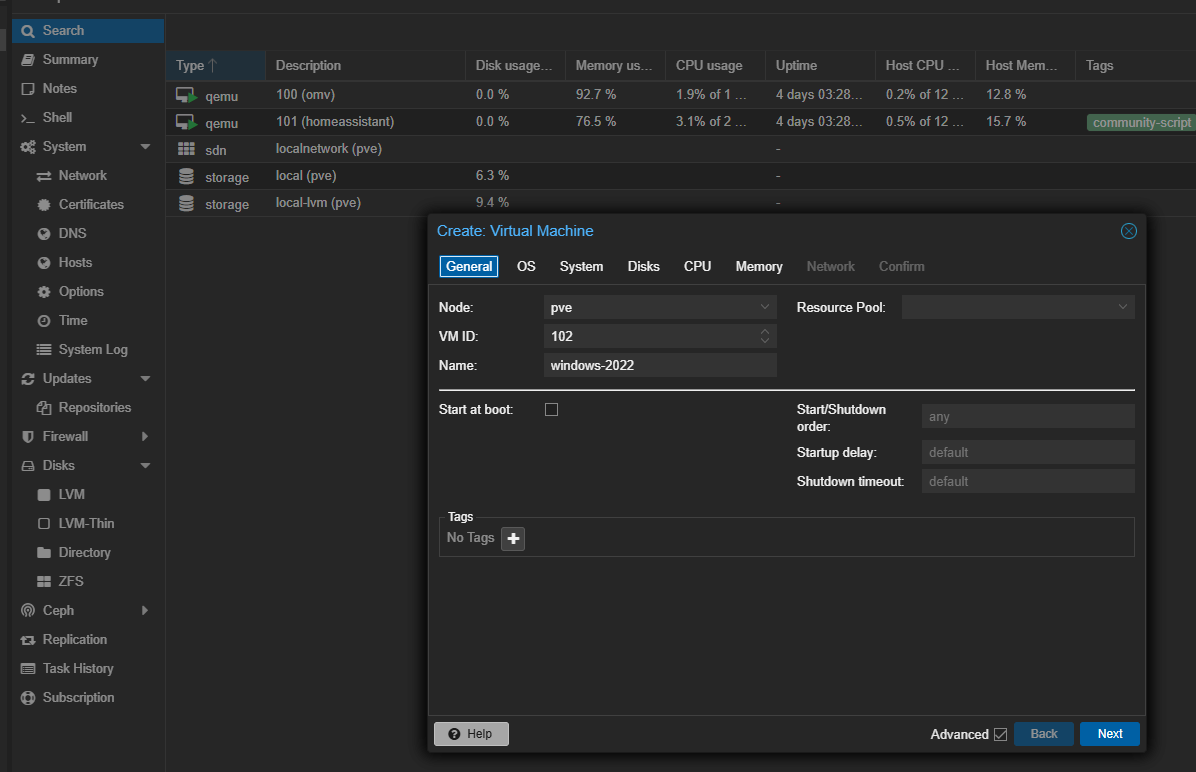Collapse the System section arrow in sidebar
This screenshot has height=772, width=1196.
(x=145, y=147)
